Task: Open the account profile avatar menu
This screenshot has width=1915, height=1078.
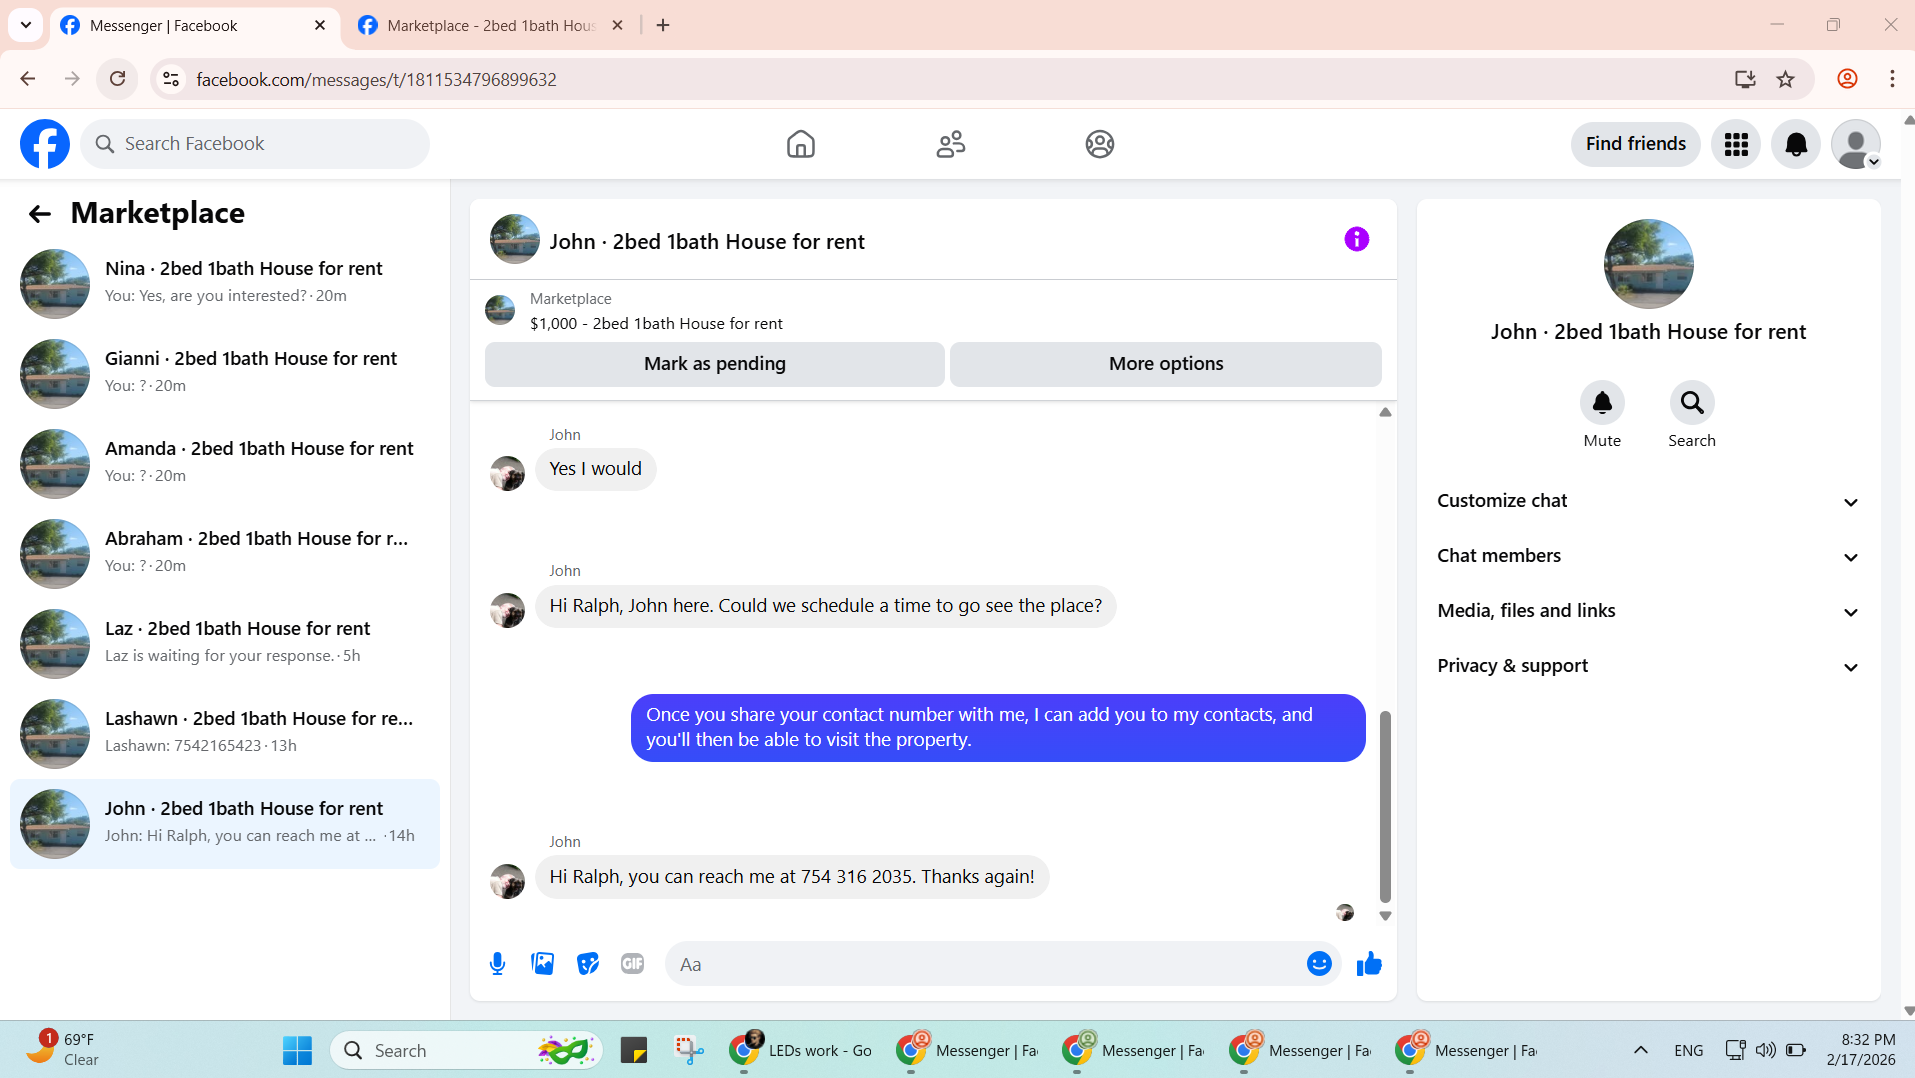Action: 1856,144
